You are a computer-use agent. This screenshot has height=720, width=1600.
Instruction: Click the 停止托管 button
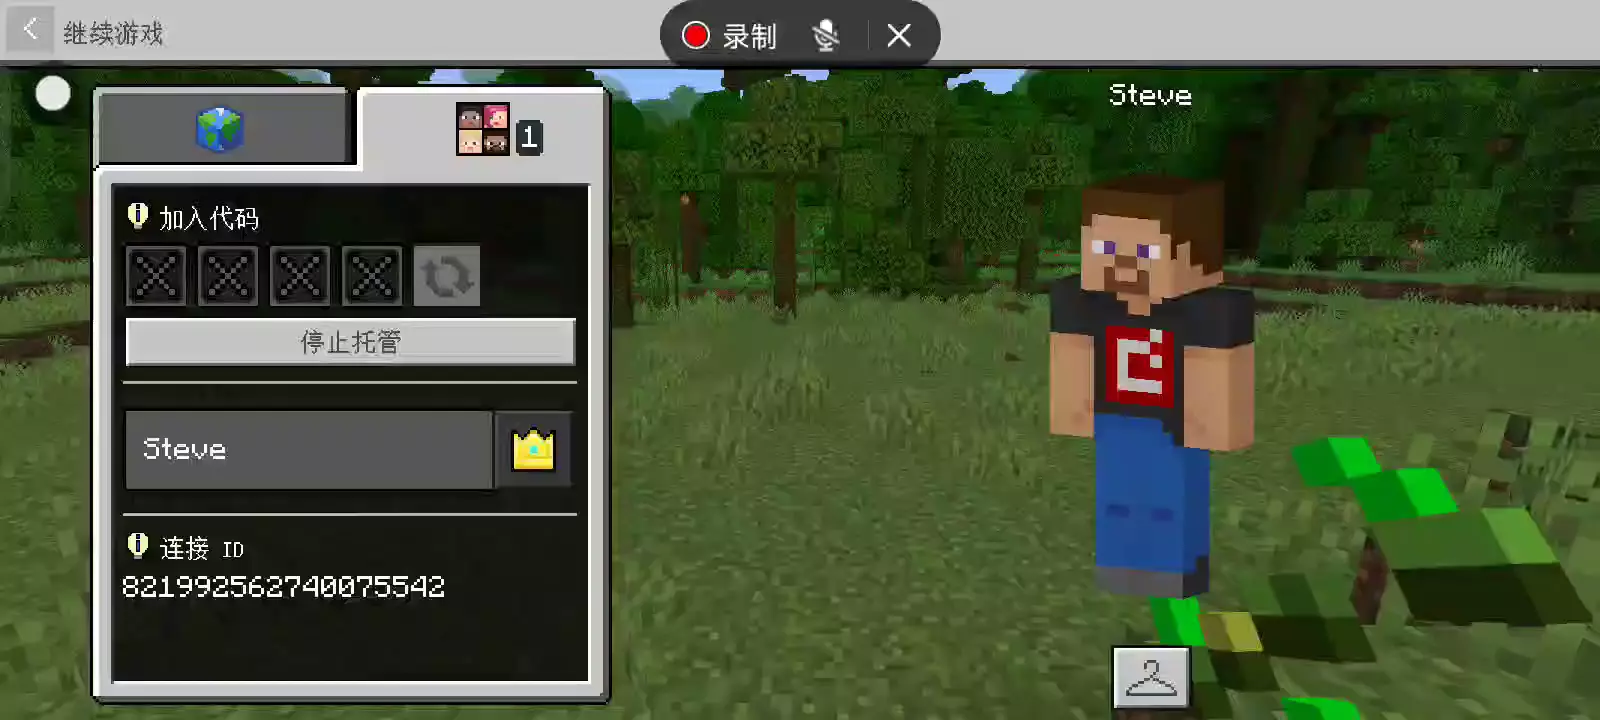(x=350, y=342)
